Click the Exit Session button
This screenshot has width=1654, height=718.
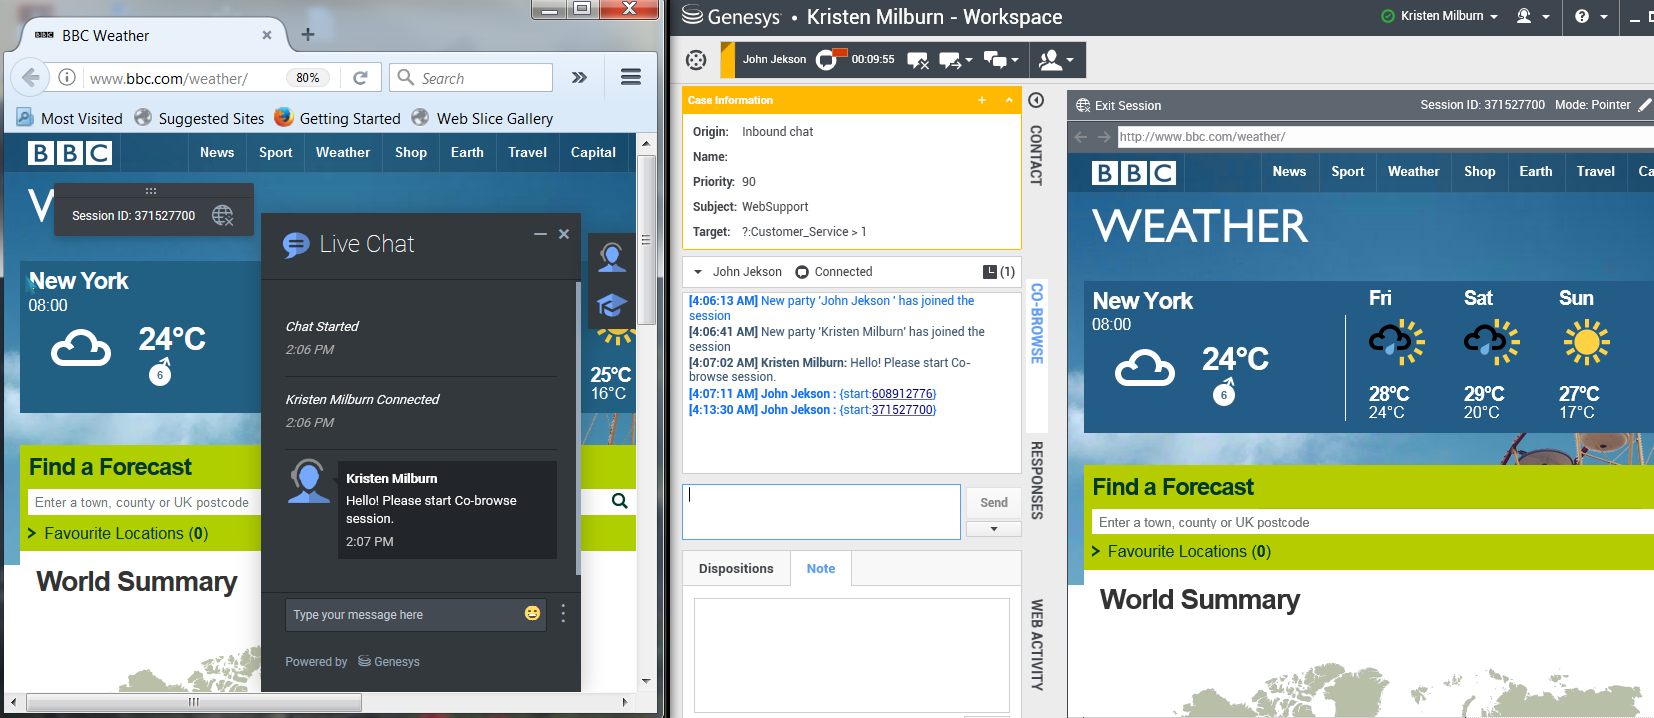(x=1118, y=105)
